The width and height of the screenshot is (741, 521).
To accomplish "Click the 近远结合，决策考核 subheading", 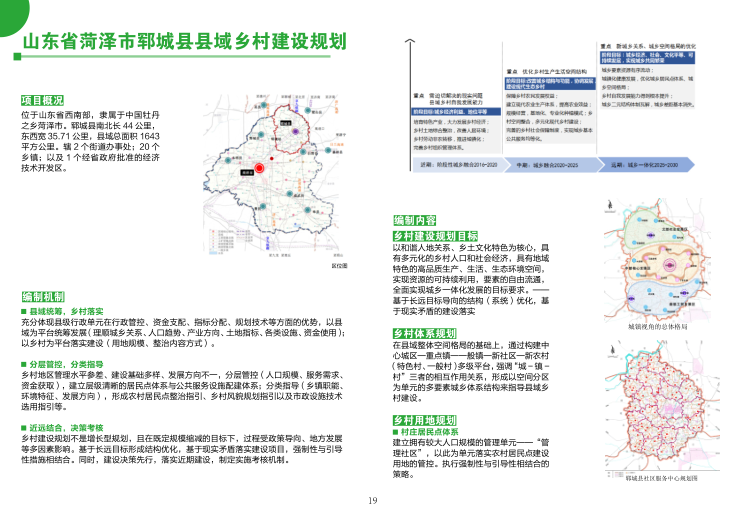I will tap(66, 428).
